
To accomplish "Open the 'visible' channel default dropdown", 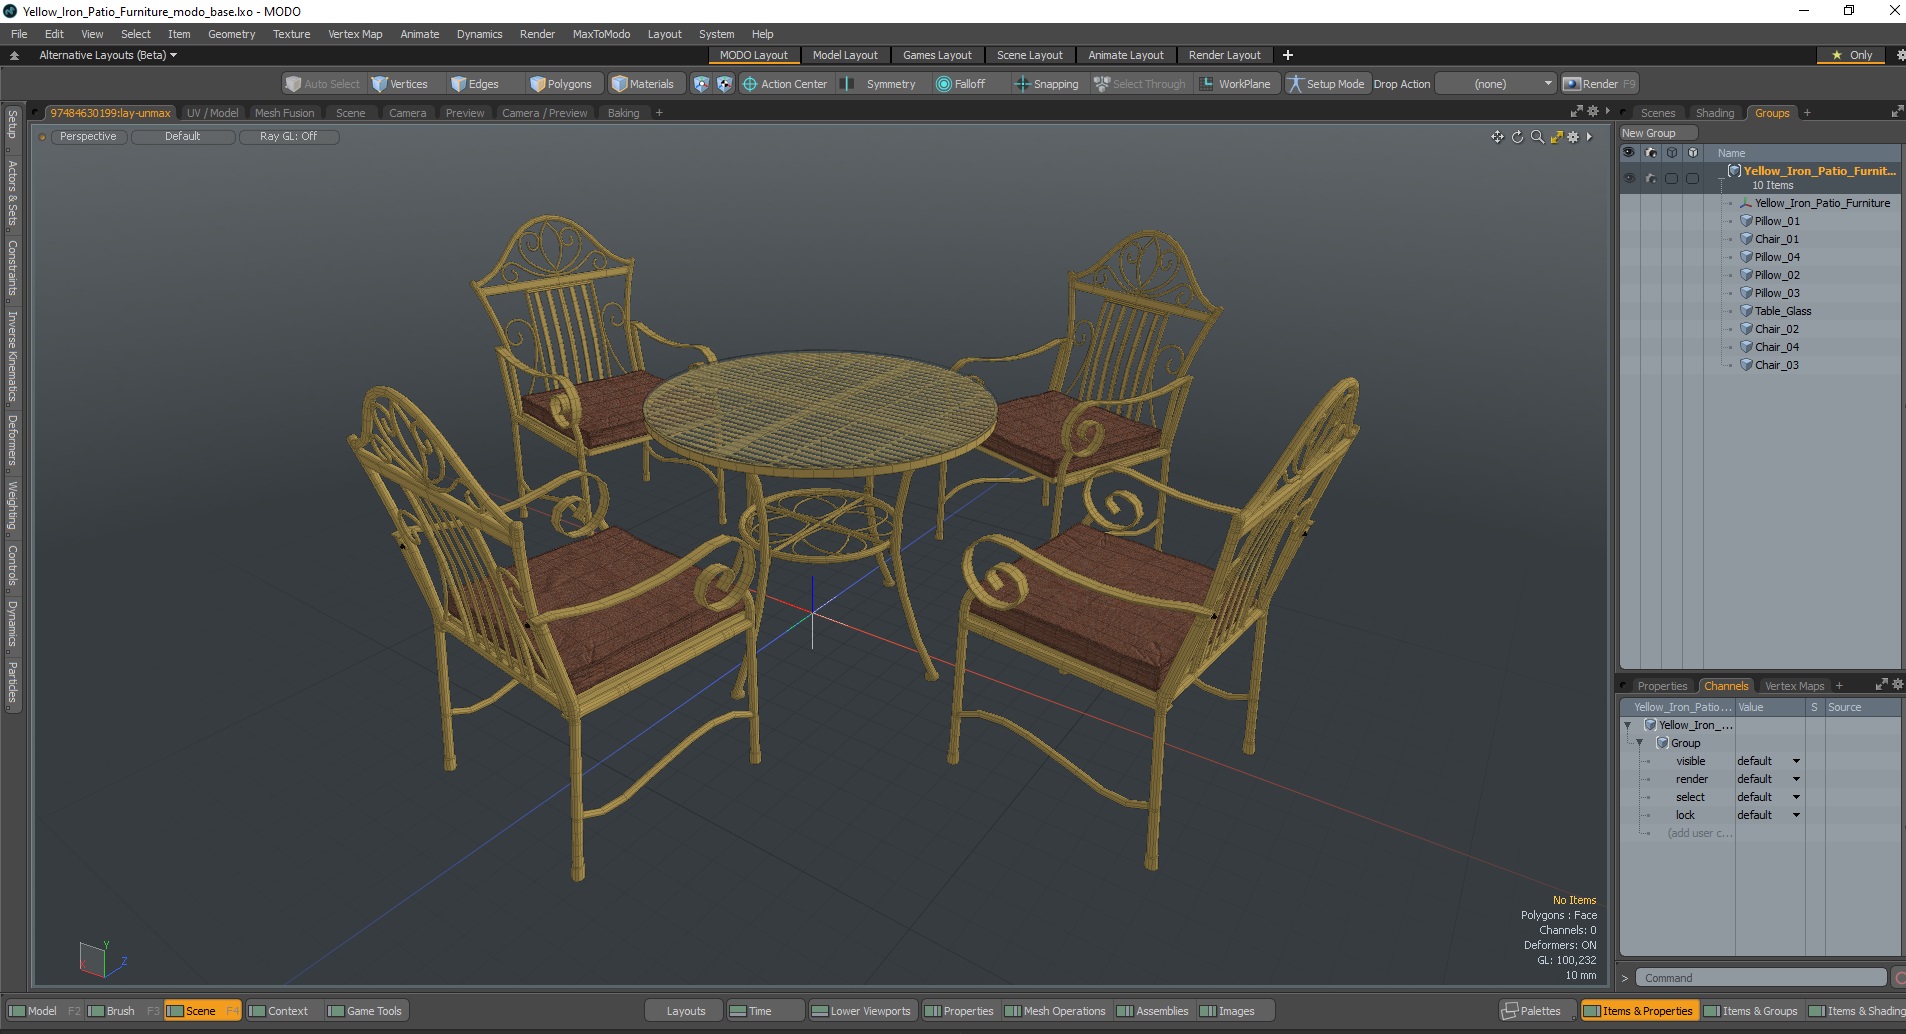I will coord(1768,761).
